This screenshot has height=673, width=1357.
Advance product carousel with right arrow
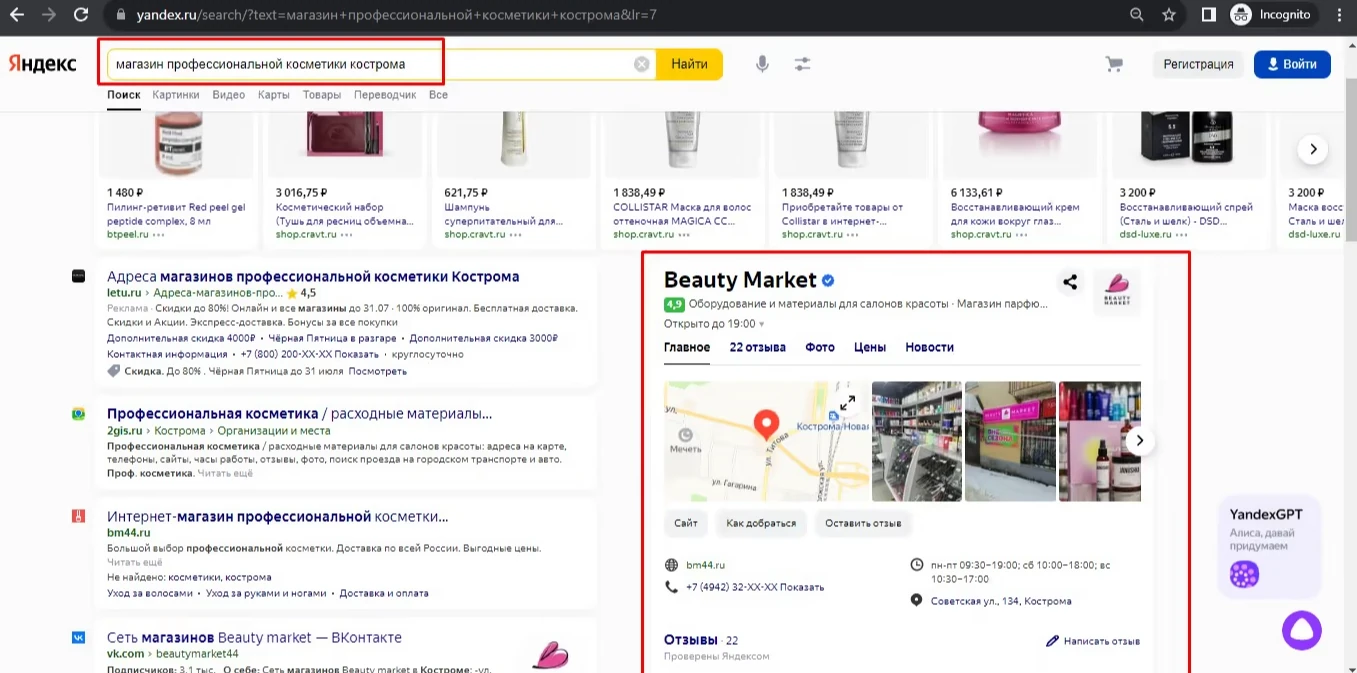1312,150
